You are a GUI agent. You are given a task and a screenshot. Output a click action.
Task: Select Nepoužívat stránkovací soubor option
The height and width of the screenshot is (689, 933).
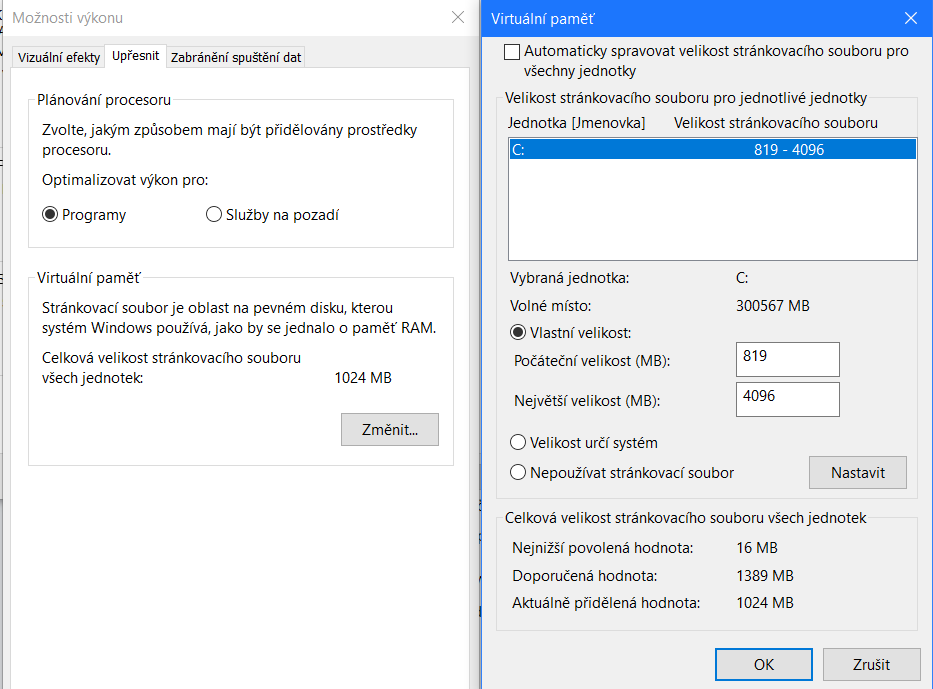pyautogui.click(x=518, y=472)
